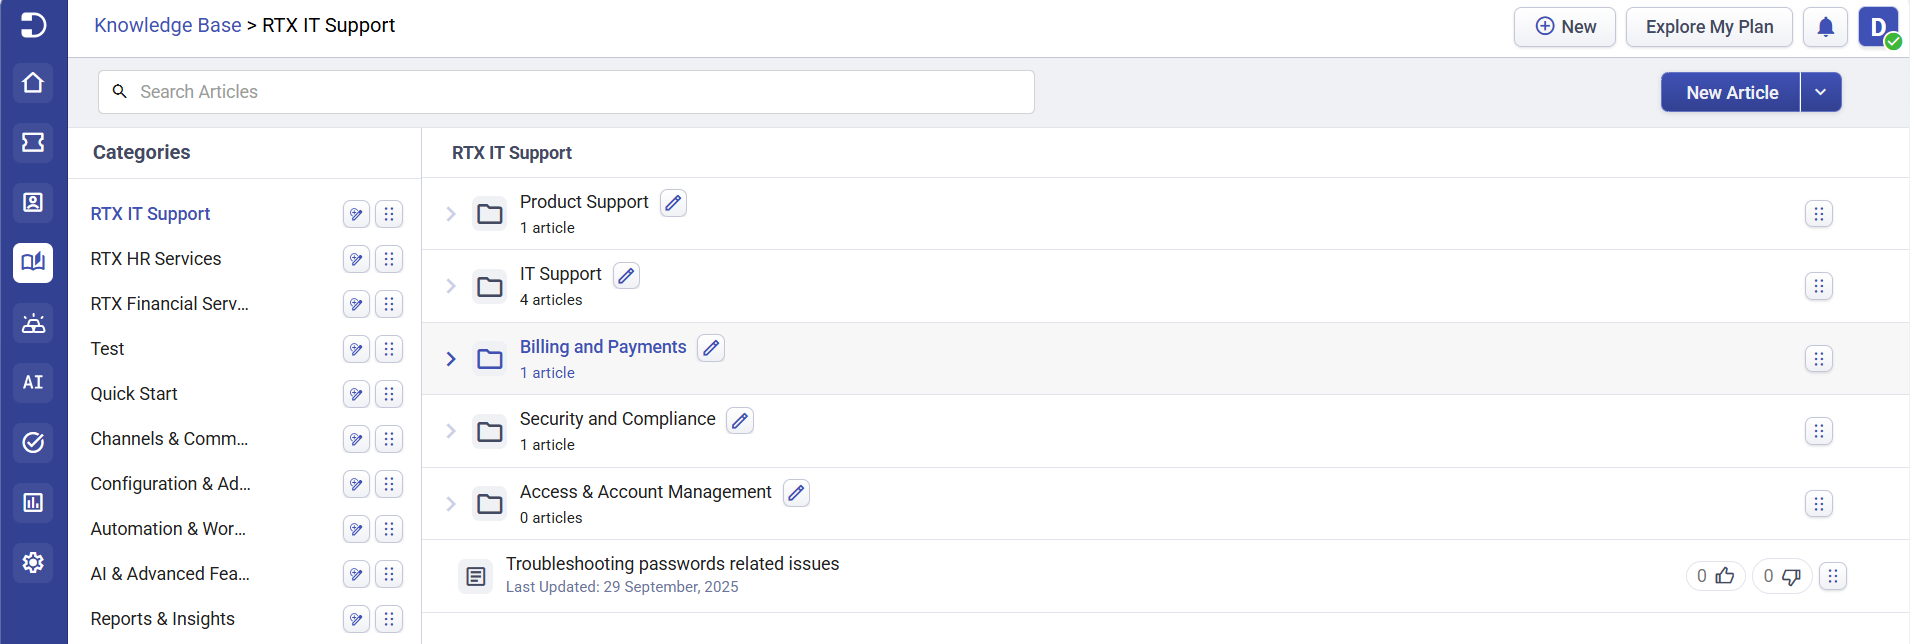Open drag-handle menu for Security and Compliance folder
This screenshot has width=1913, height=644.
[x=1819, y=431]
